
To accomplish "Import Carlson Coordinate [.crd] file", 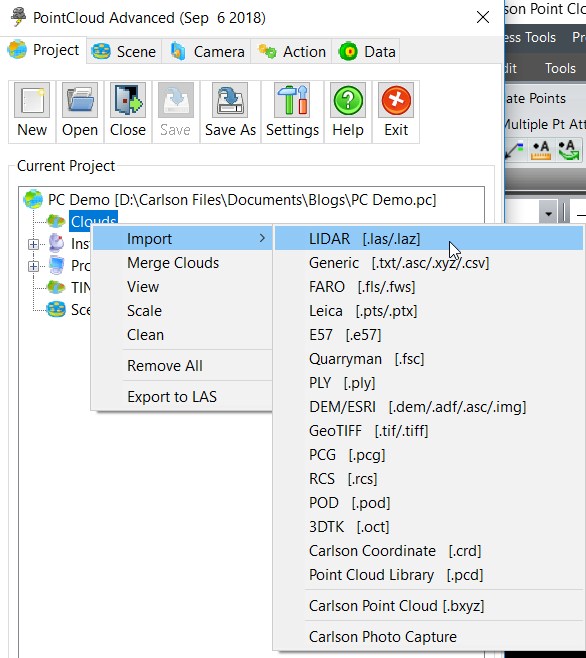I will (429, 551).
